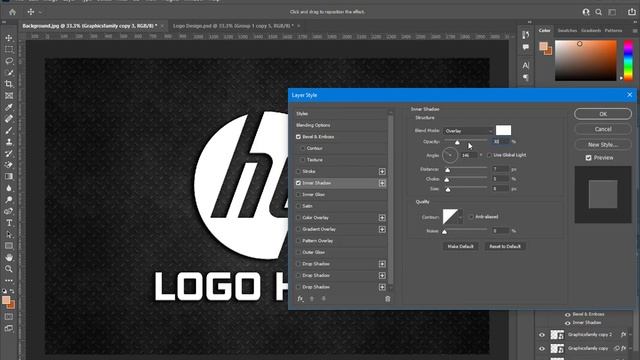This screenshot has height=360, width=640.
Task: Expand the icon panel dock arrows
Action: pyautogui.click(x=529, y=22)
